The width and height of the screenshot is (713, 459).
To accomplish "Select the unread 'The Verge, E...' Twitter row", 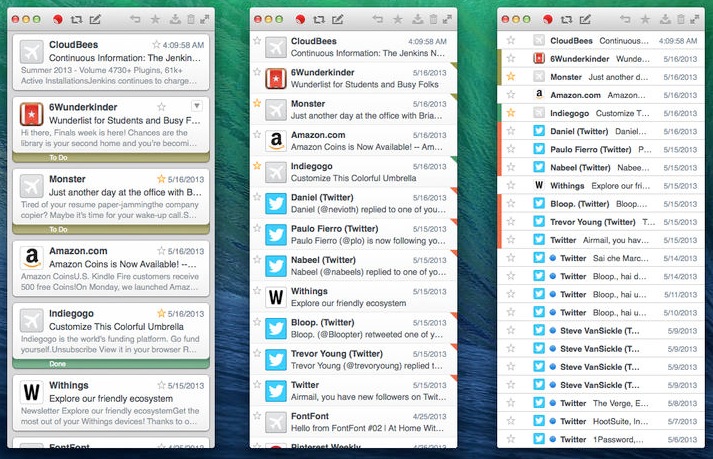I will pos(601,403).
